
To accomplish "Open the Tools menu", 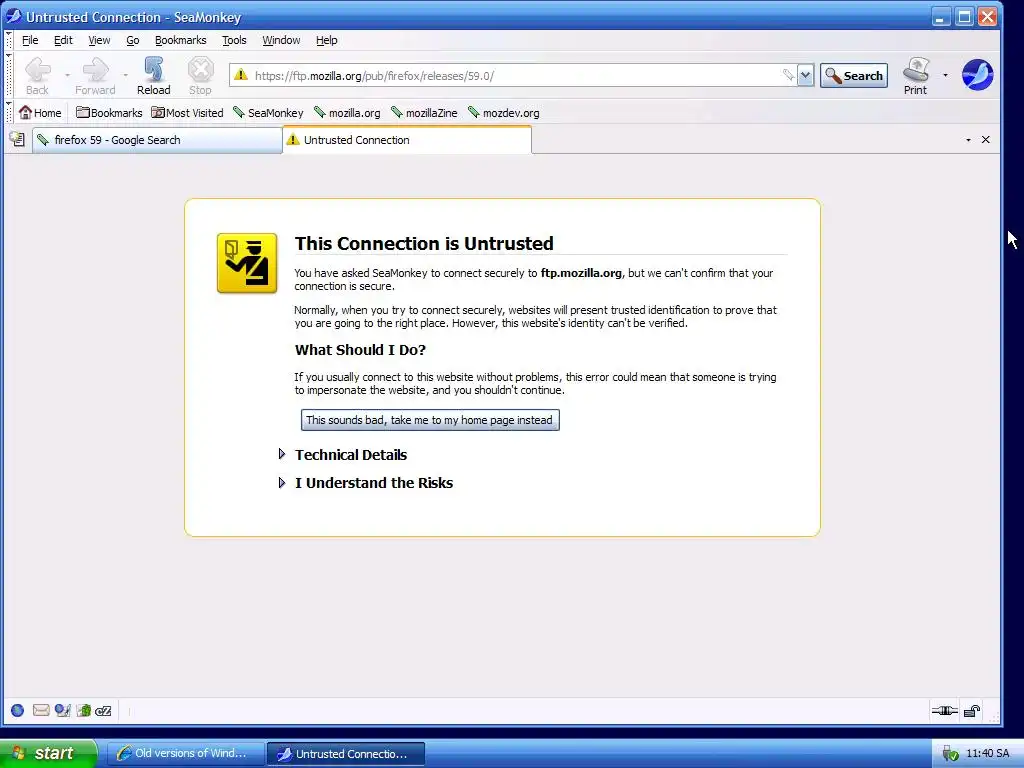I will (234, 40).
